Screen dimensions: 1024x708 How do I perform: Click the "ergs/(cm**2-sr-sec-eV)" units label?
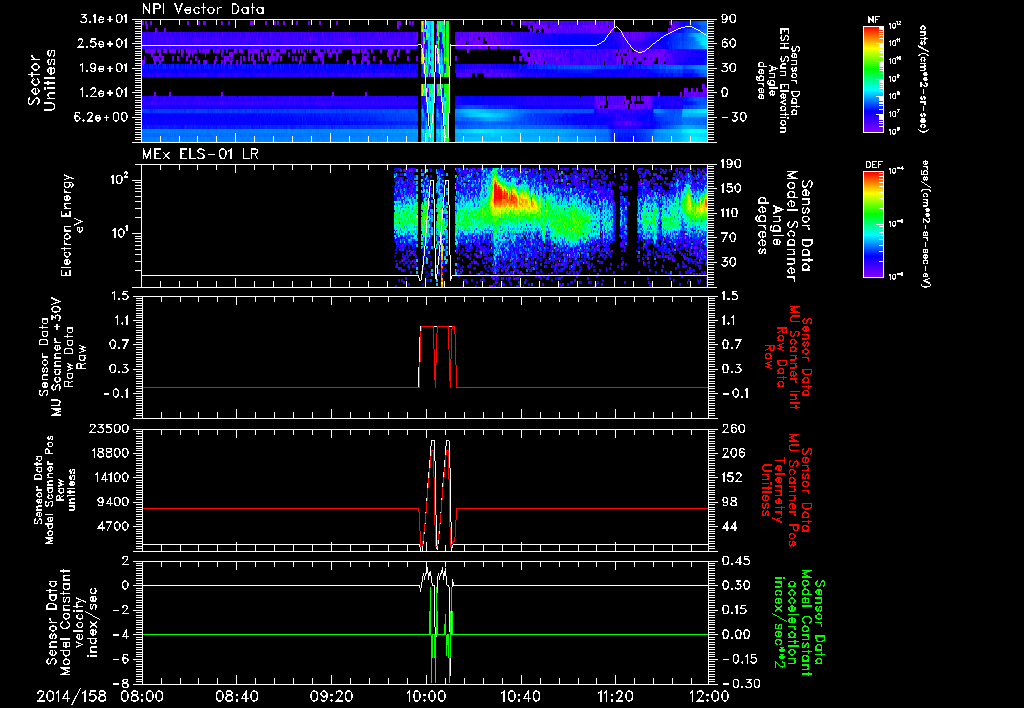[x=925, y=223]
